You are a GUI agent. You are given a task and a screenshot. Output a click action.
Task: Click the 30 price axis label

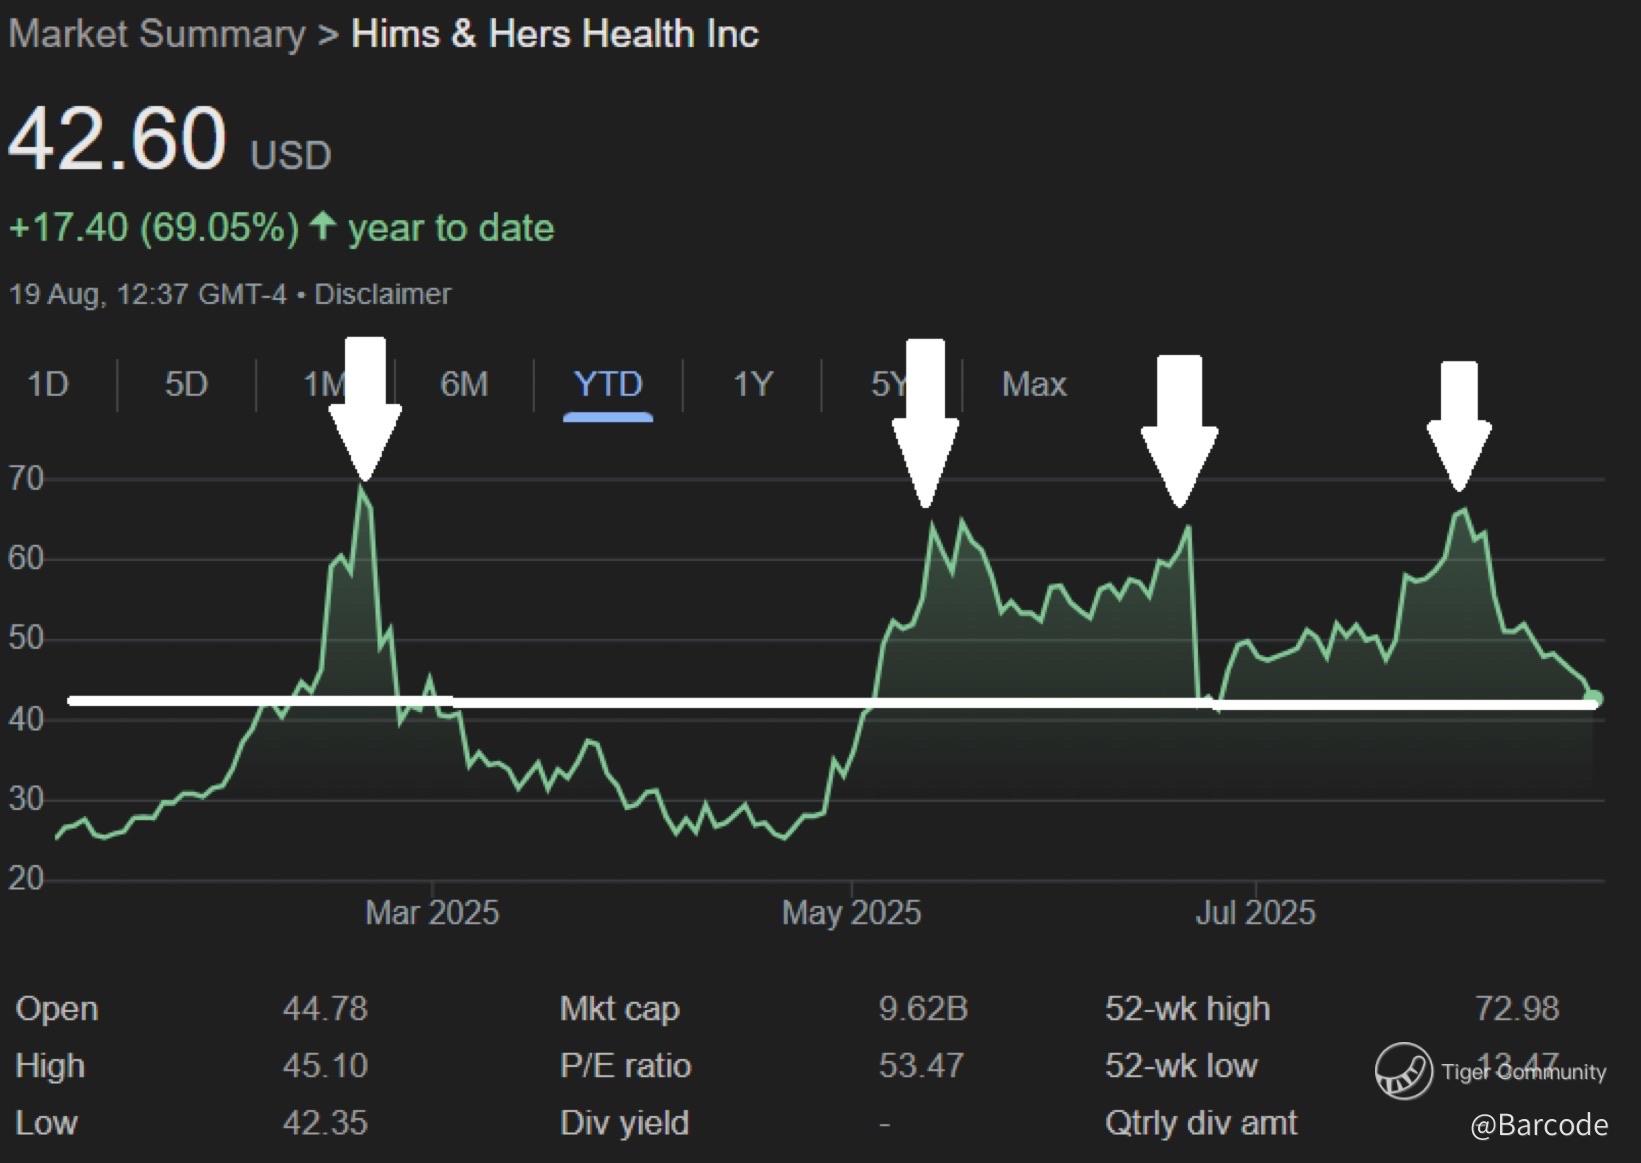(26, 798)
